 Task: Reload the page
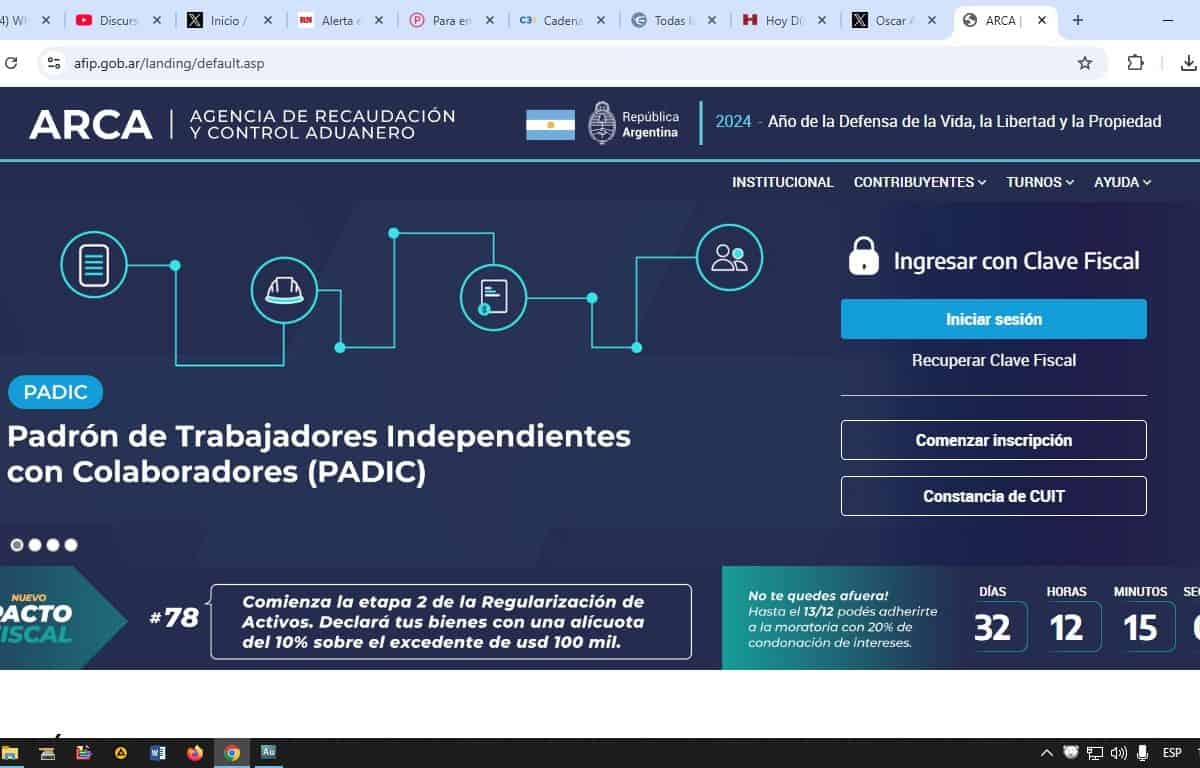(11, 63)
